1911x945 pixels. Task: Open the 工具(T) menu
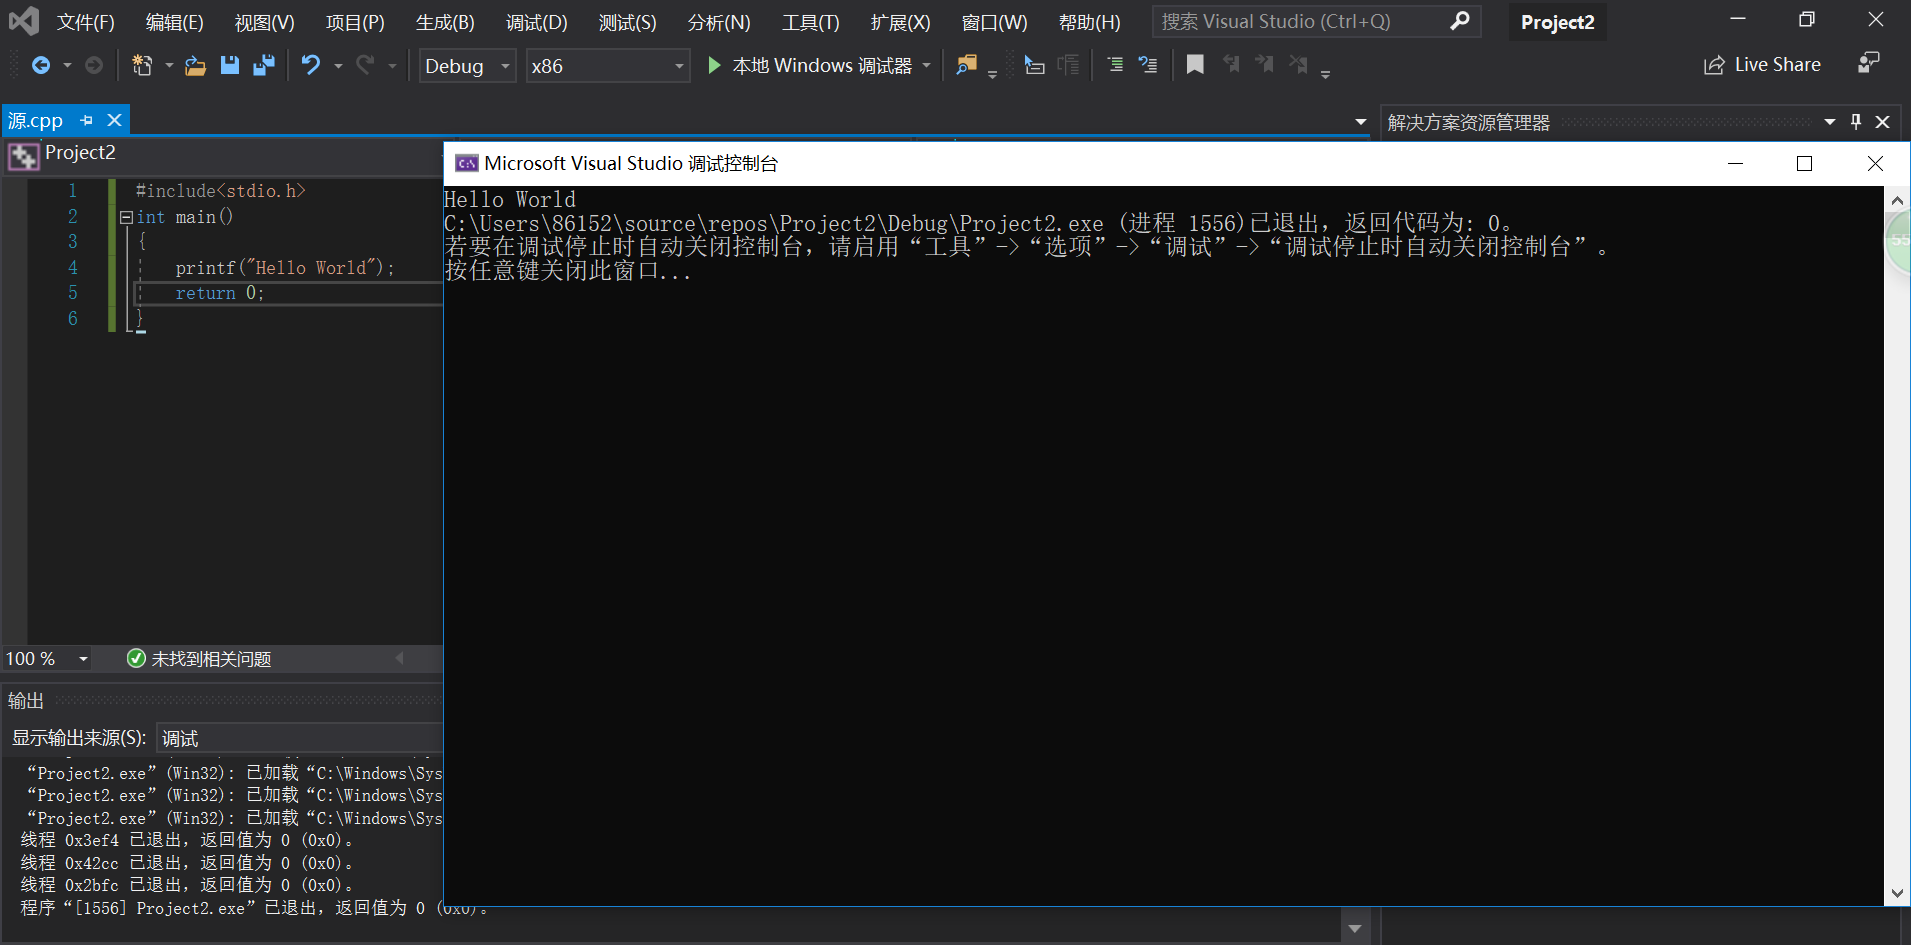811,22
